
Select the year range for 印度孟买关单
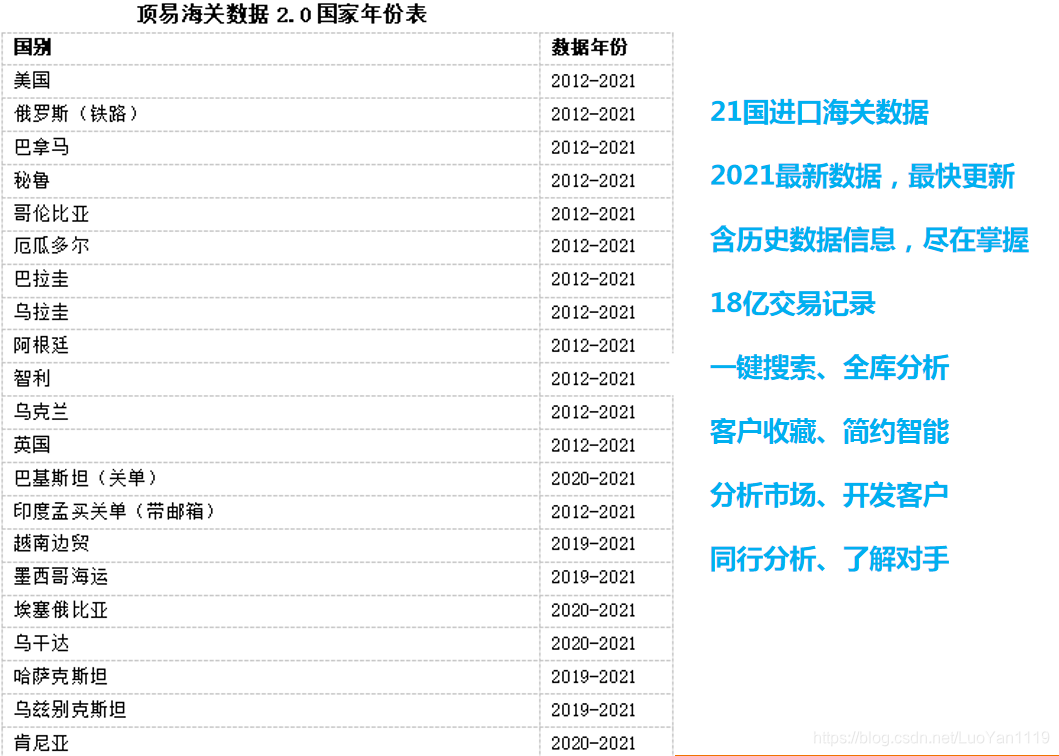(593, 512)
